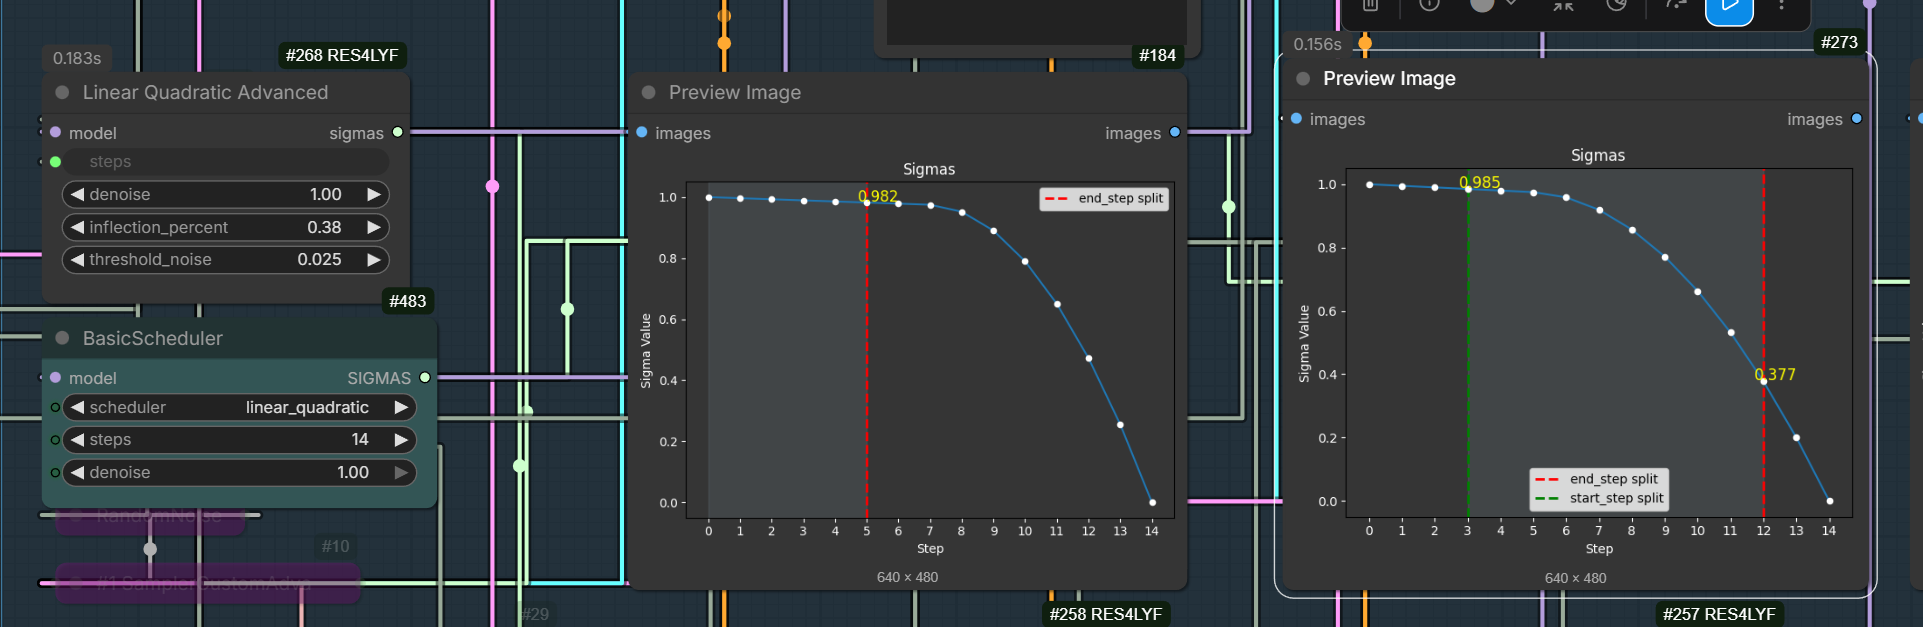Decrease denoise in Linear Quadratic Advanced with left arrow
Image resolution: width=1923 pixels, height=627 pixels.
[x=77, y=194]
